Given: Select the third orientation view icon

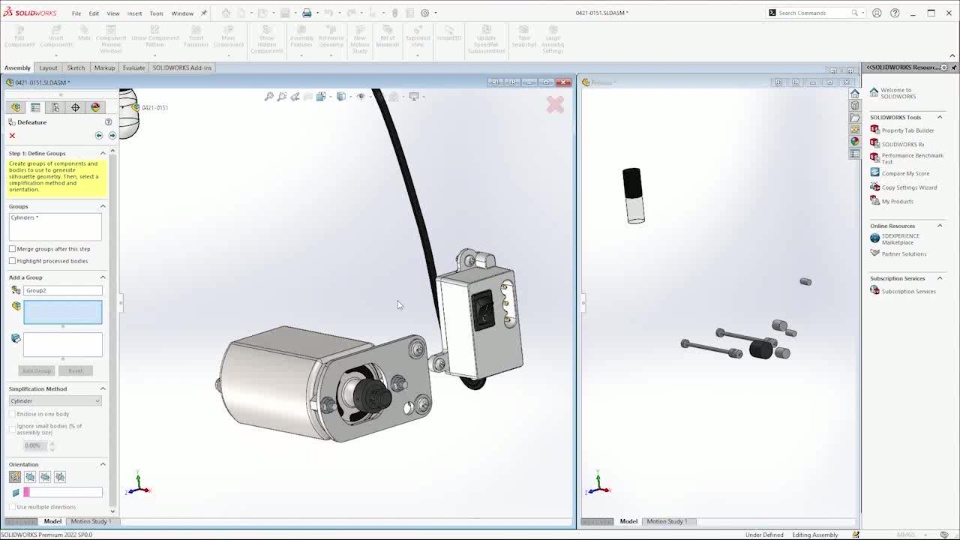Looking at the screenshot, I should pyautogui.click(x=45, y=477).
